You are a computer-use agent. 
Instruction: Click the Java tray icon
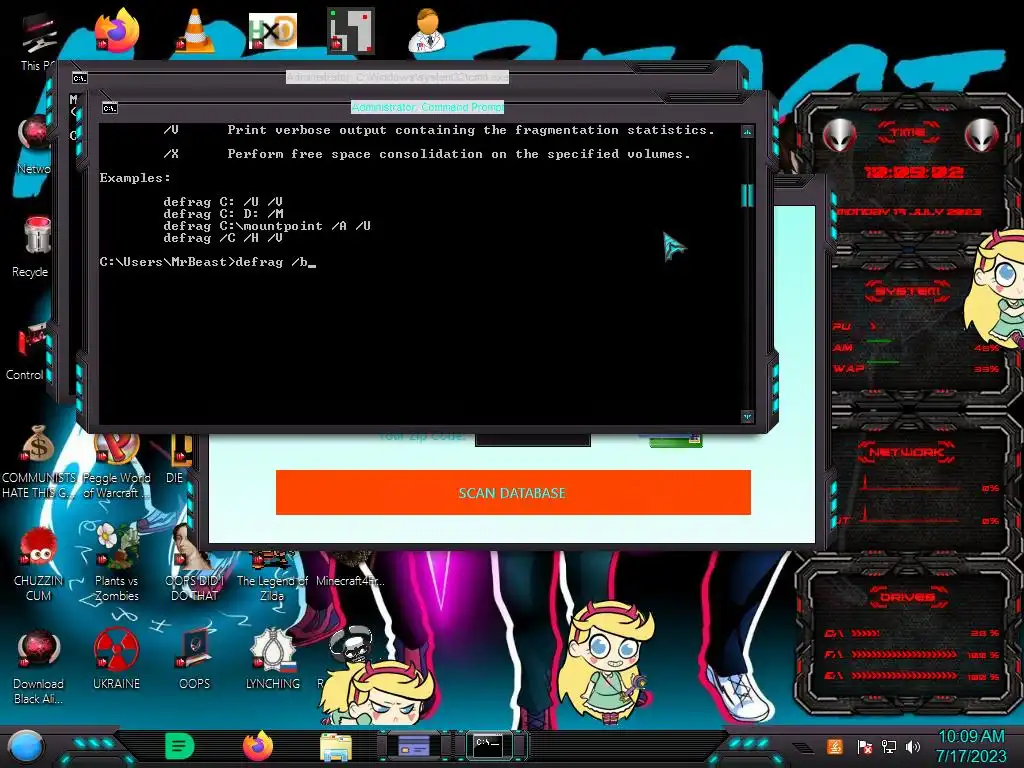click(835, 746)
